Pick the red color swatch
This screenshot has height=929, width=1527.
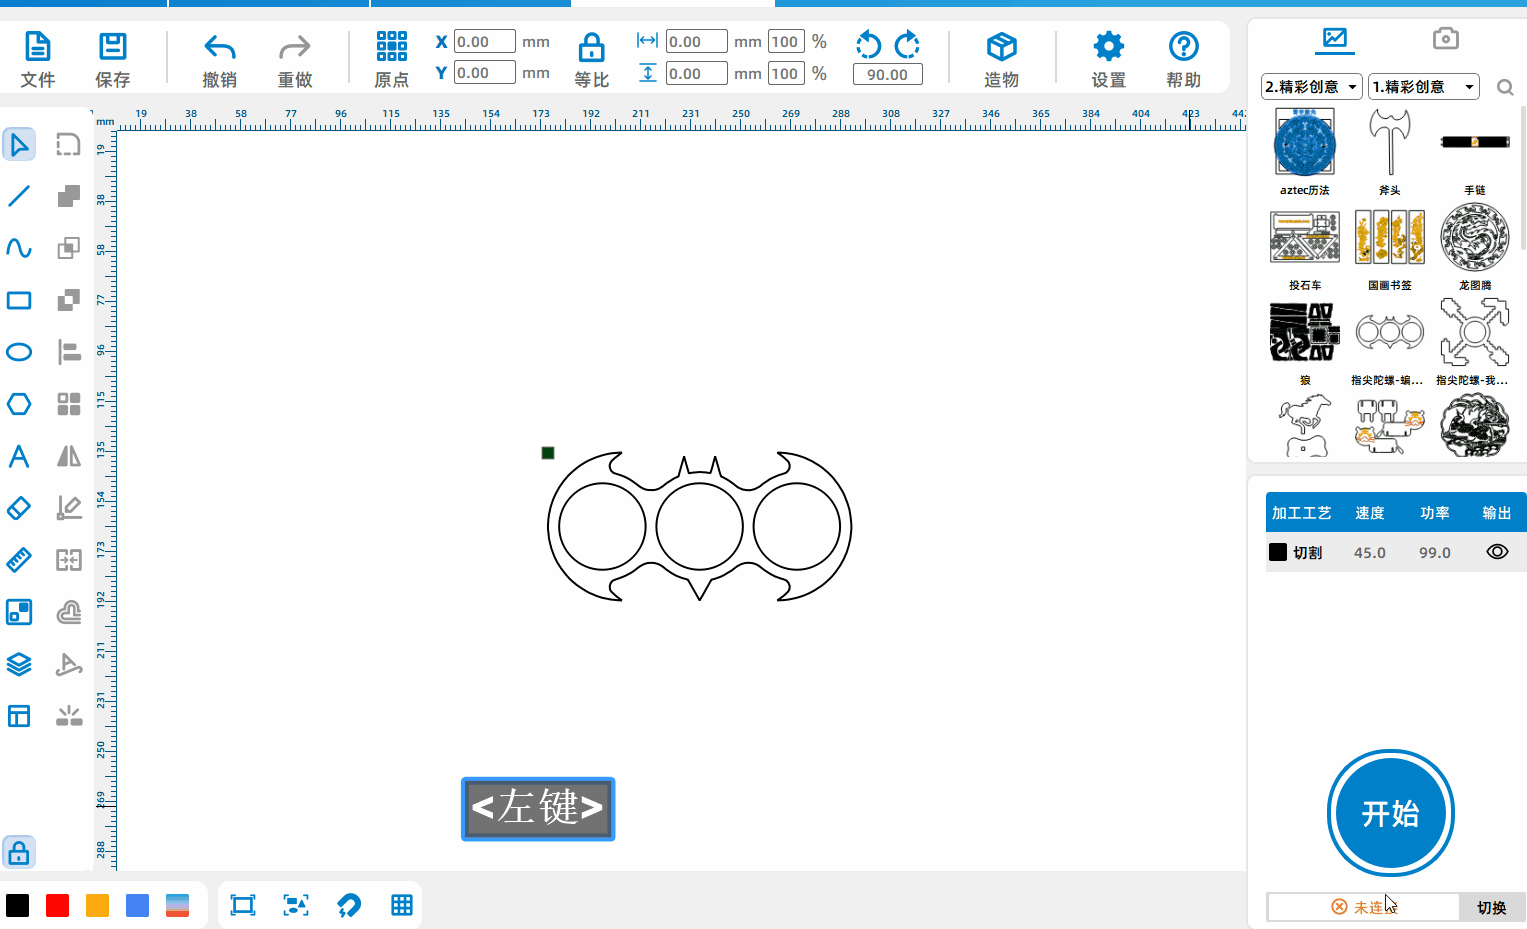click(x=58, y=906)
